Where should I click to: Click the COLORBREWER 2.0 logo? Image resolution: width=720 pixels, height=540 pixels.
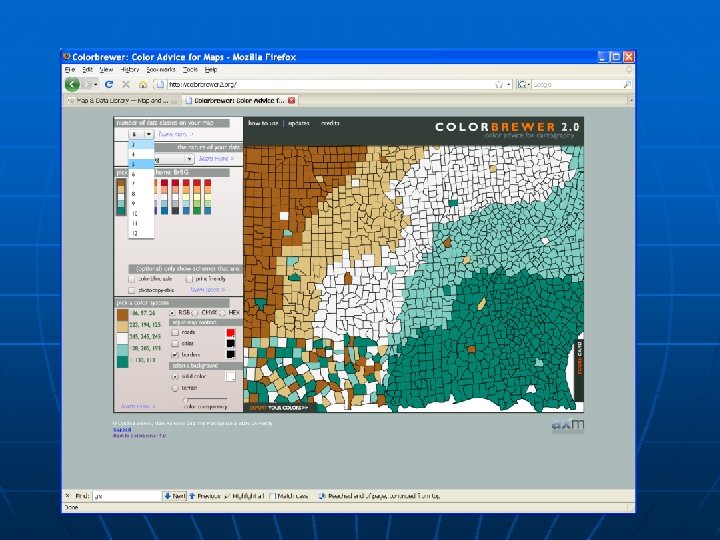506,127
